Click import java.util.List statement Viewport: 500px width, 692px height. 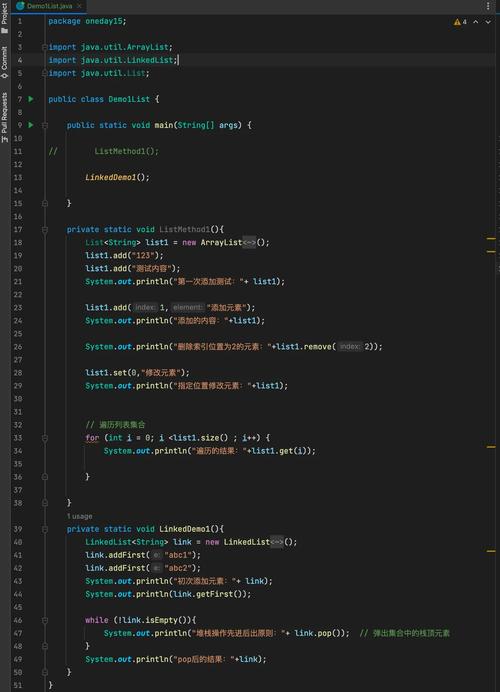99,73
